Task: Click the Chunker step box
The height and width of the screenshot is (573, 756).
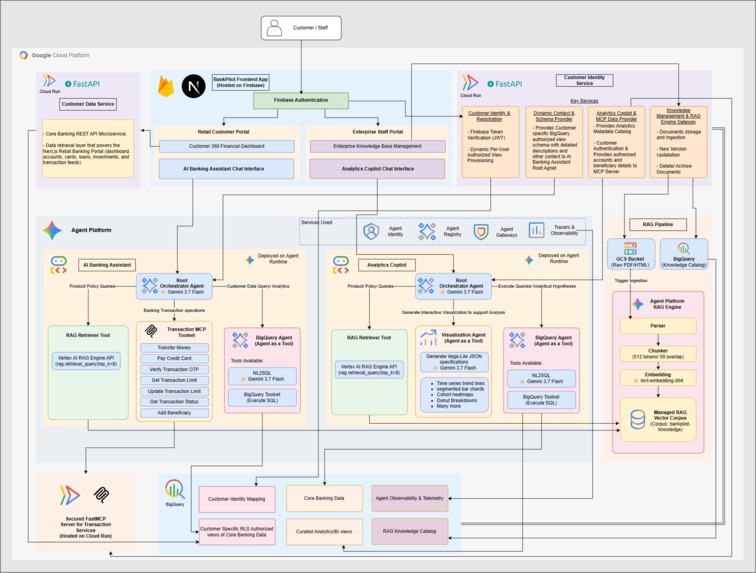Action: coord(658,354)
